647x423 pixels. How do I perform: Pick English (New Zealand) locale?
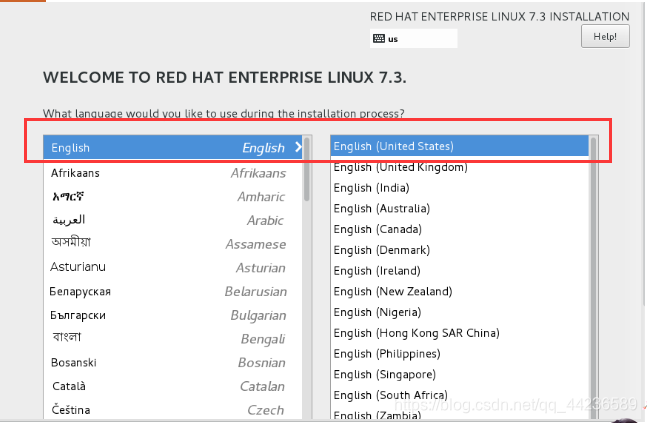[460, 291]
